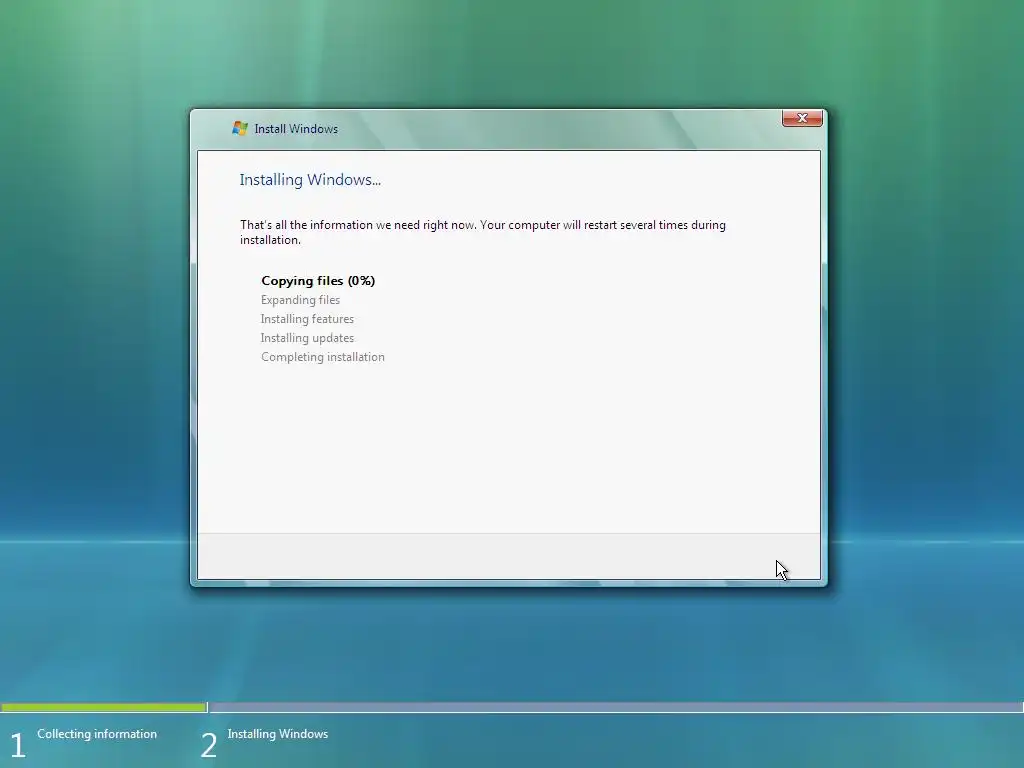Click the stage number 1
Image resolution: width=1024 pixels, height=768 pixels.
(x=18, y=745)
